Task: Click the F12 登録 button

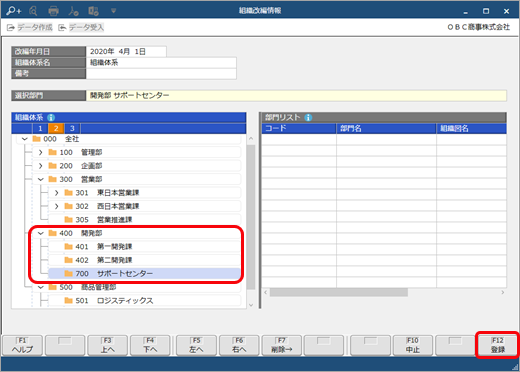Action: point(498,345)
